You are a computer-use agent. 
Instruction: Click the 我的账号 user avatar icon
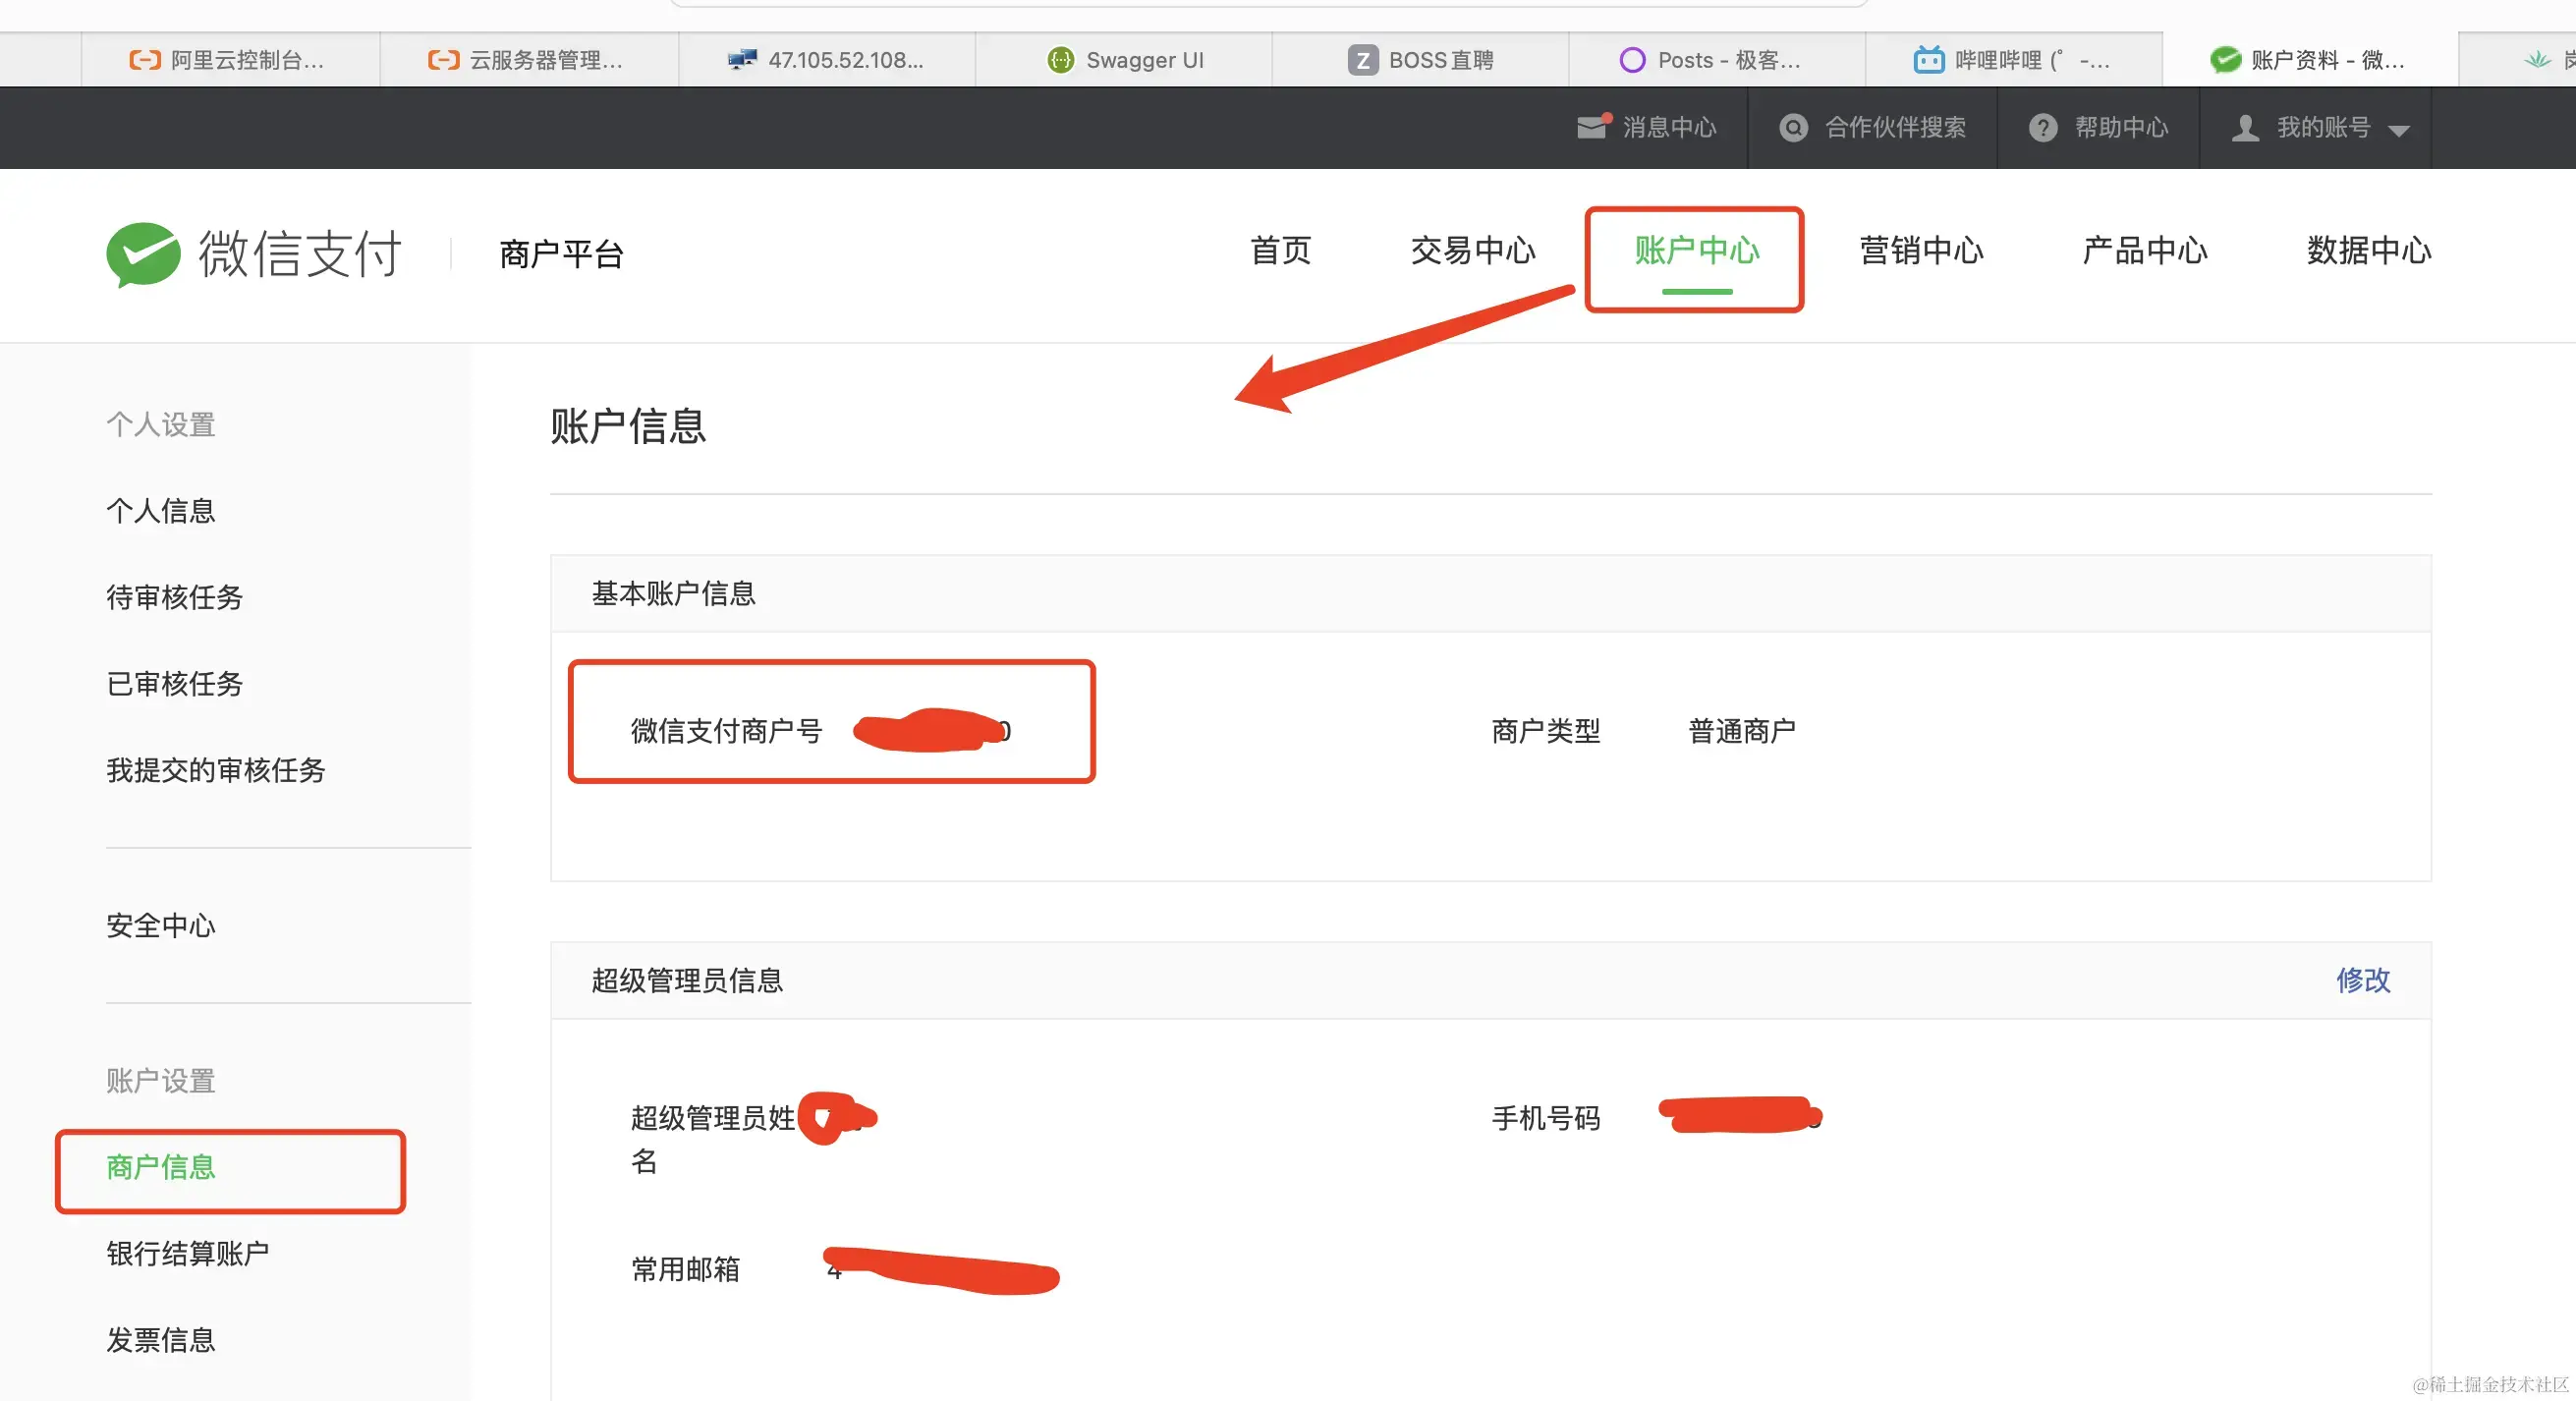(x=2246, y=128)
